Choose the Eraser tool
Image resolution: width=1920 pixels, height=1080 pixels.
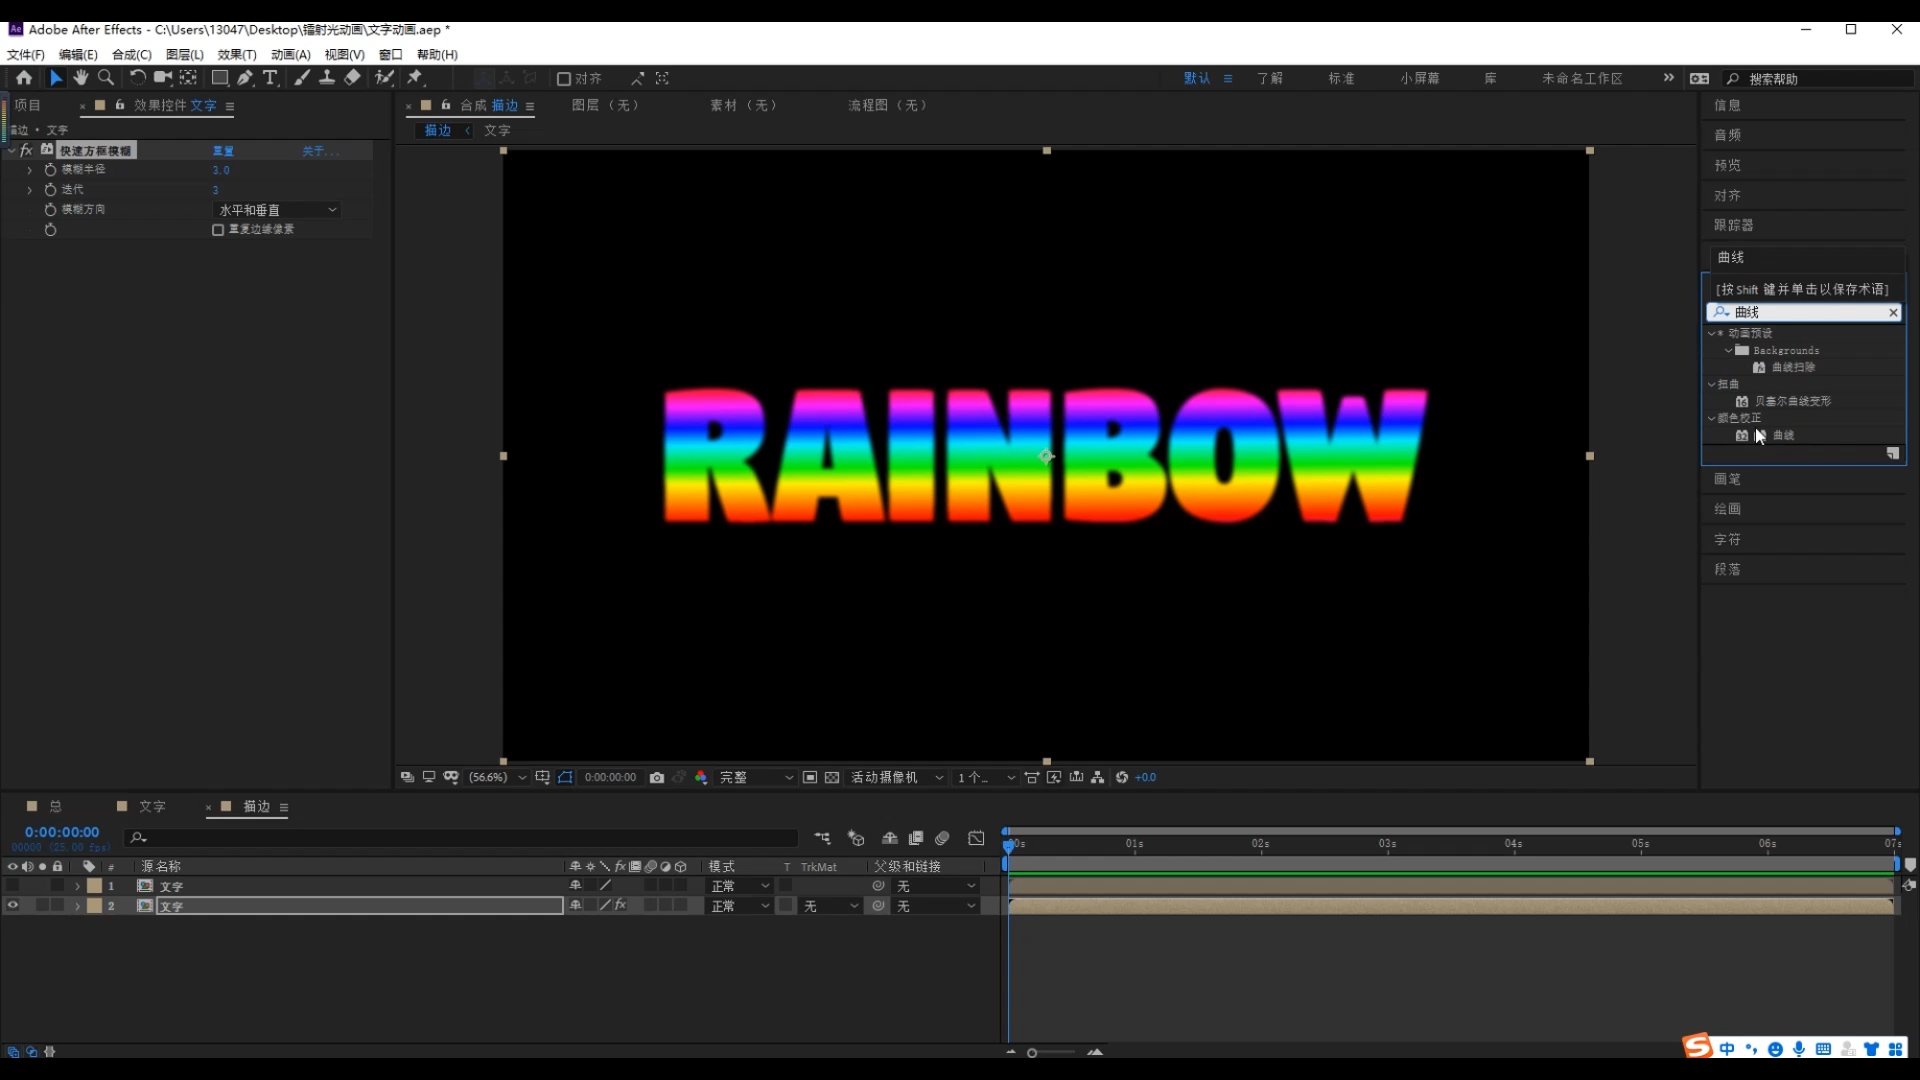pyautogui.click(x=352, y=78)
